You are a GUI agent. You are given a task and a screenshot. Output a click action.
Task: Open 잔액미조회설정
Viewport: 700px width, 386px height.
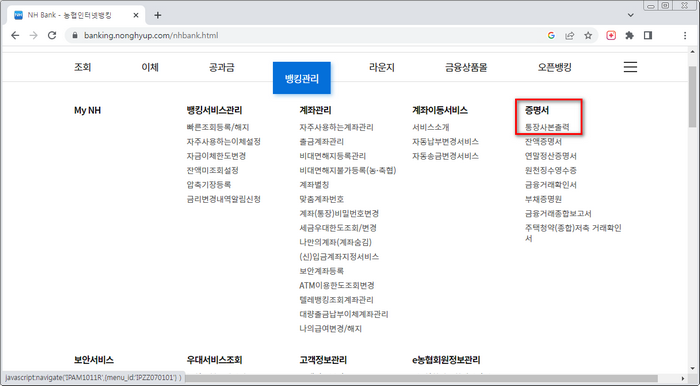212,170
